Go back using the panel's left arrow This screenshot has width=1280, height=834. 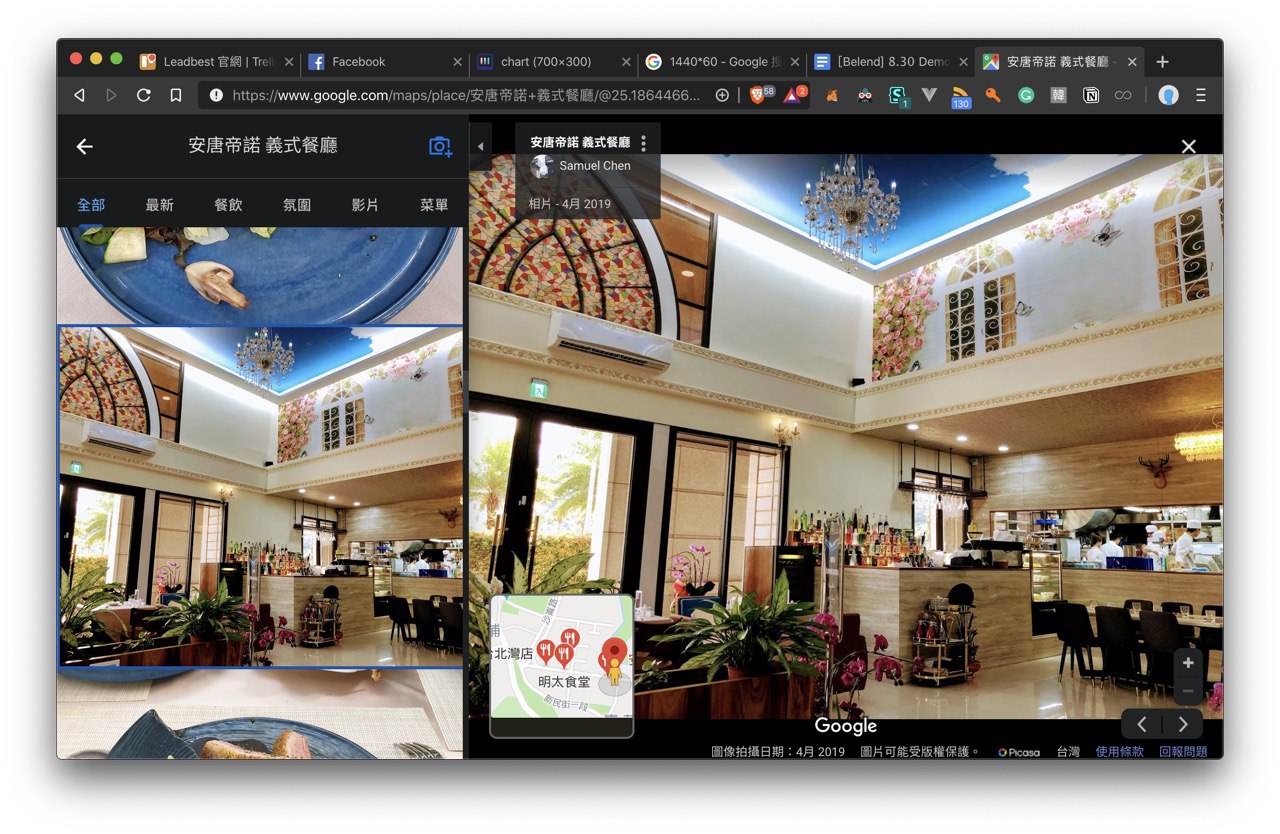[x=85, y=146]
